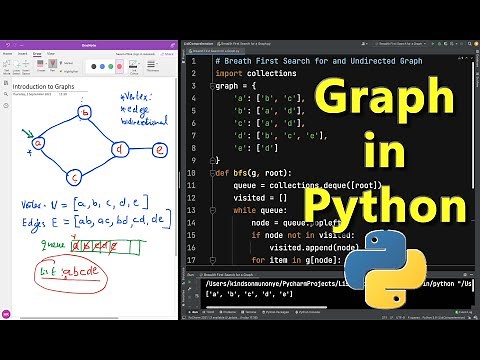Click the Introduction to Graphs page title

click(43, 86)
